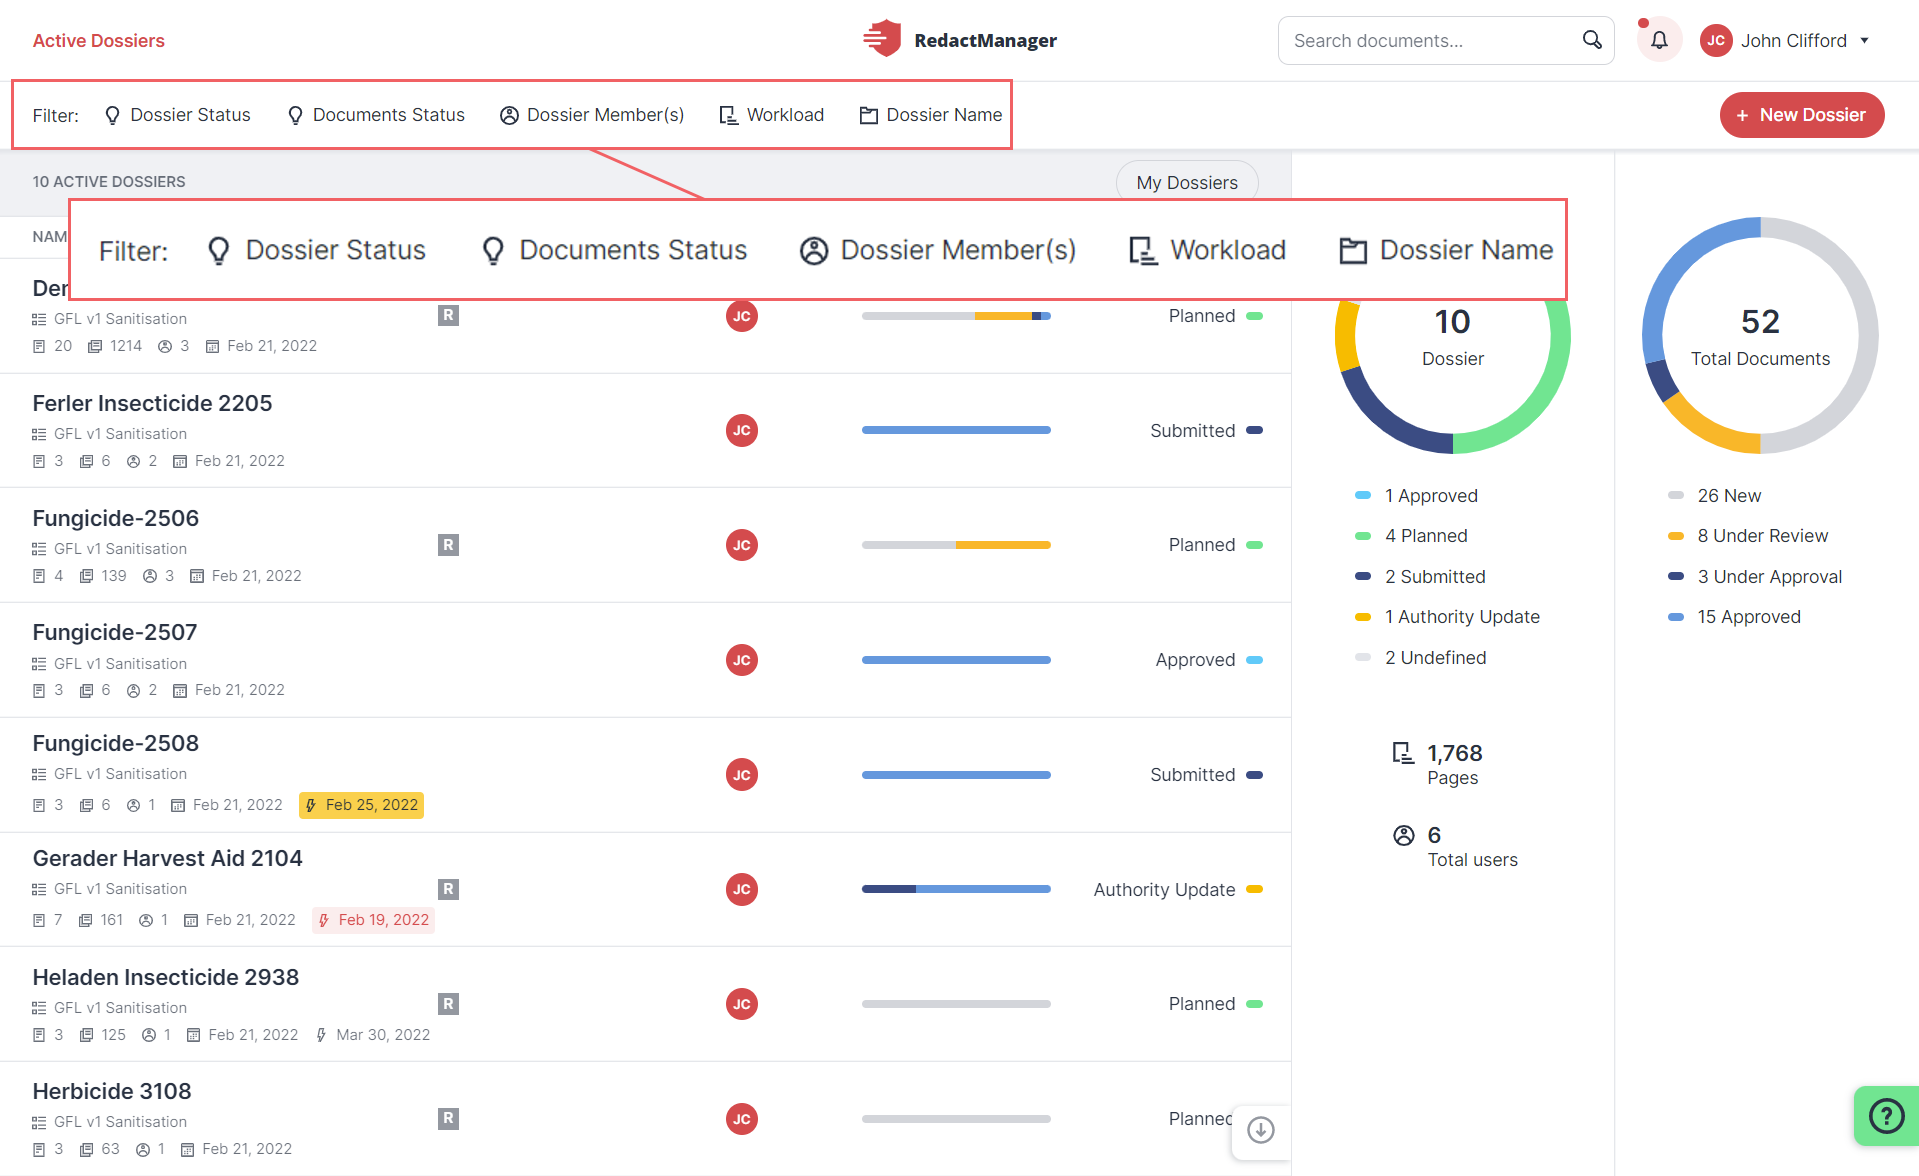Open the help question-mark widget
This screenshot has width=1919, height=1176.
(x=1886, y=1115)
